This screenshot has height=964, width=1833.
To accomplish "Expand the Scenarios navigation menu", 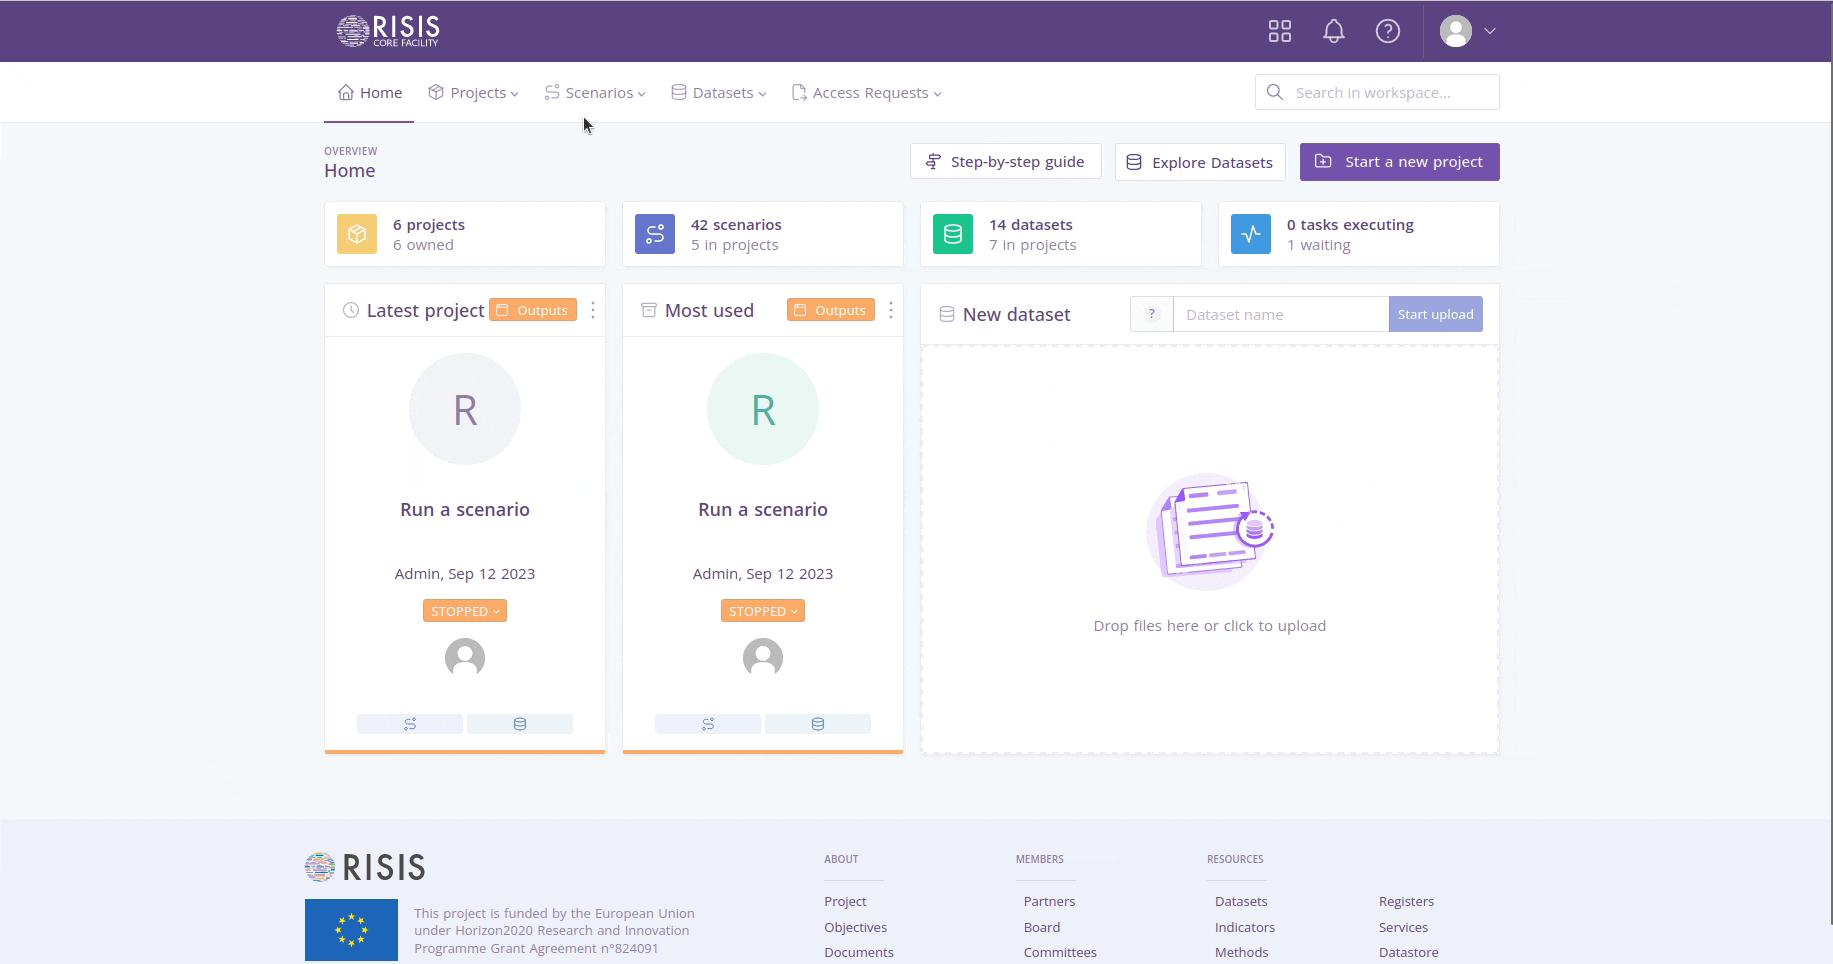I will (x=595, y=93).
